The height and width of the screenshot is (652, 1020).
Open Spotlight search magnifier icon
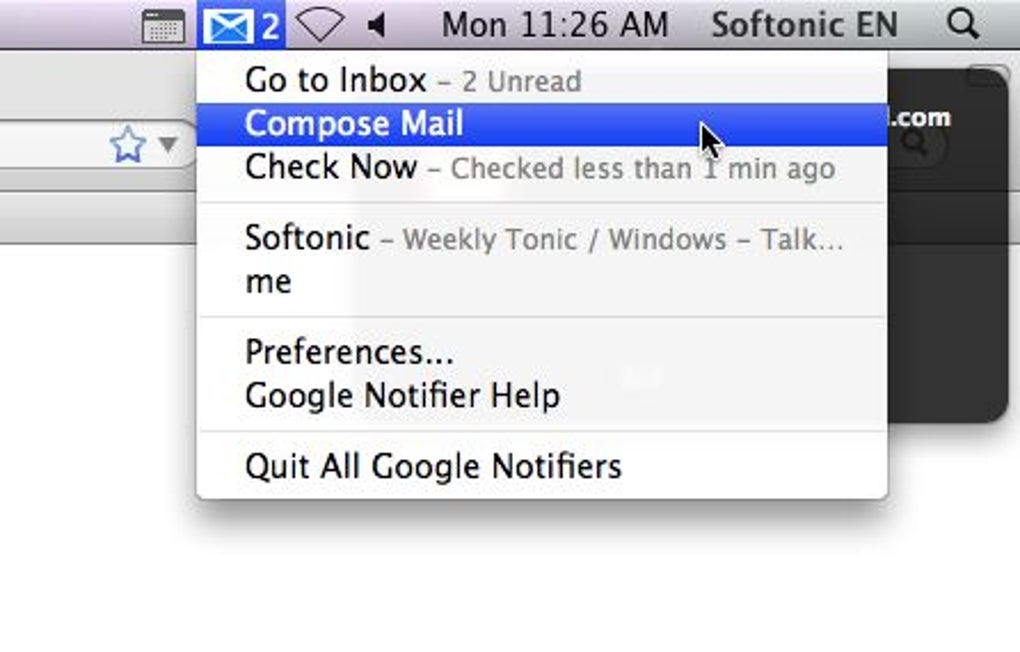pyautogui.click(x=962, y=25)
